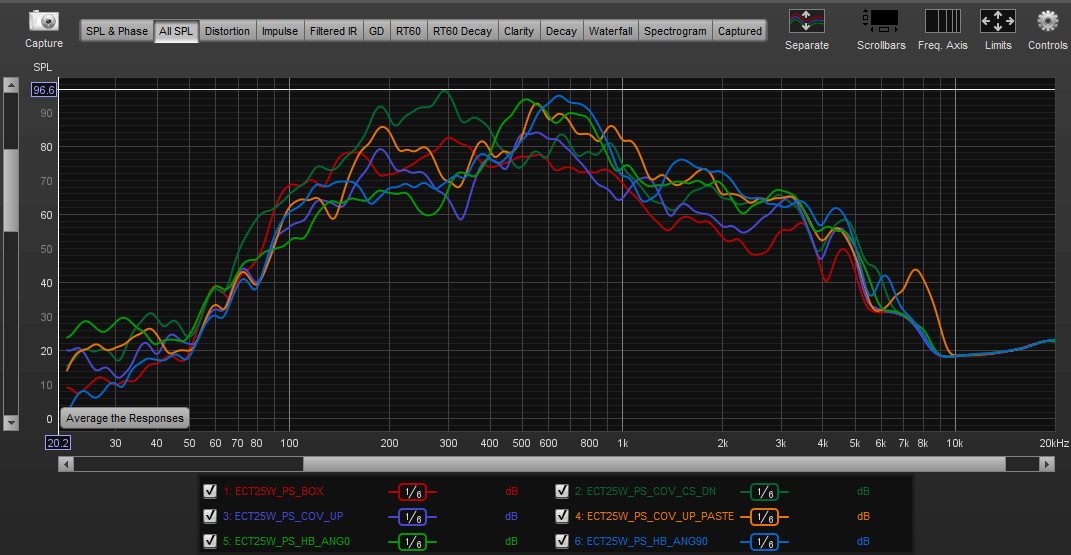Screen dimensions: 1071x555
Task: Click the ECT25W_PS_BOX trace label
Action: click(x=273, y=492)
